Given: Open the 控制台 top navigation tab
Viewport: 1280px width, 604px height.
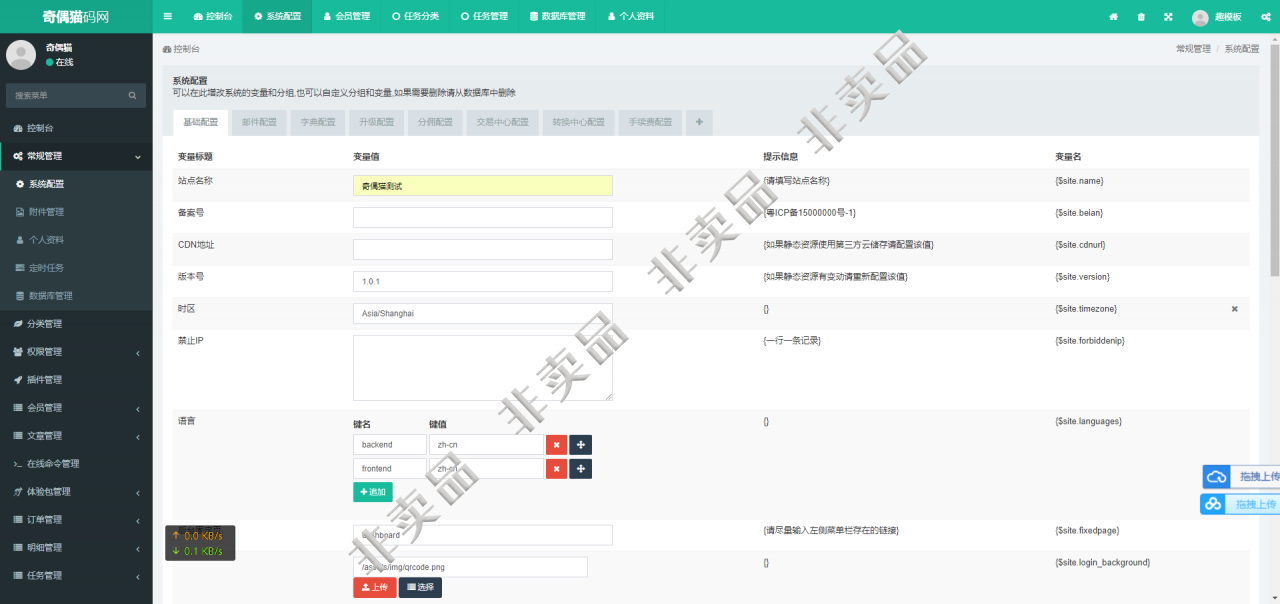Looking at the screenshot, I should tap(213, 17).
